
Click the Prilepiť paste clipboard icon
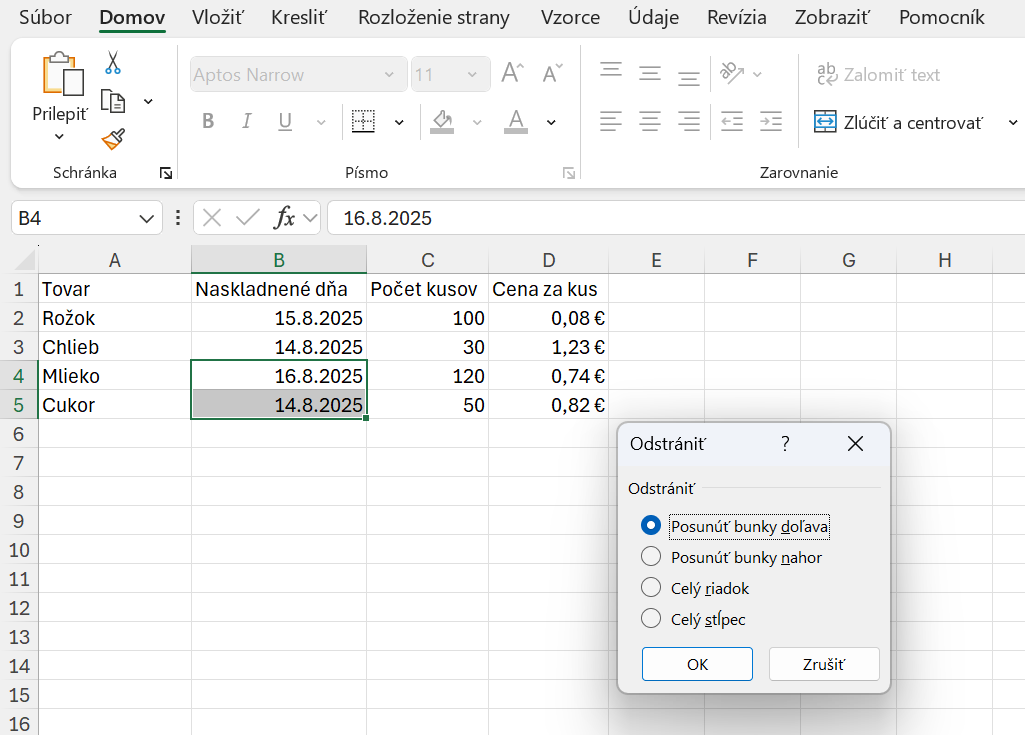pos(63,73)
